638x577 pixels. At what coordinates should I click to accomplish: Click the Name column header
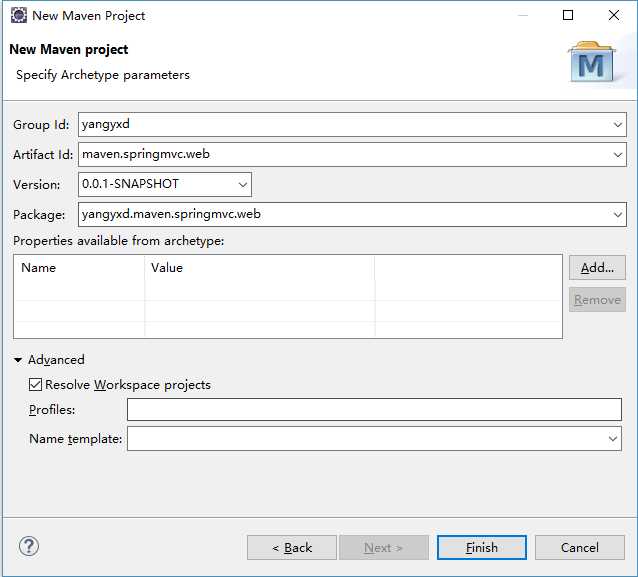click(79, 268)
